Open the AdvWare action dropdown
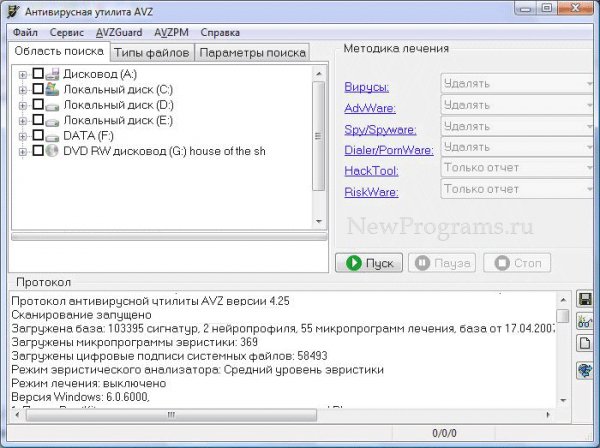 click(517, 105)
